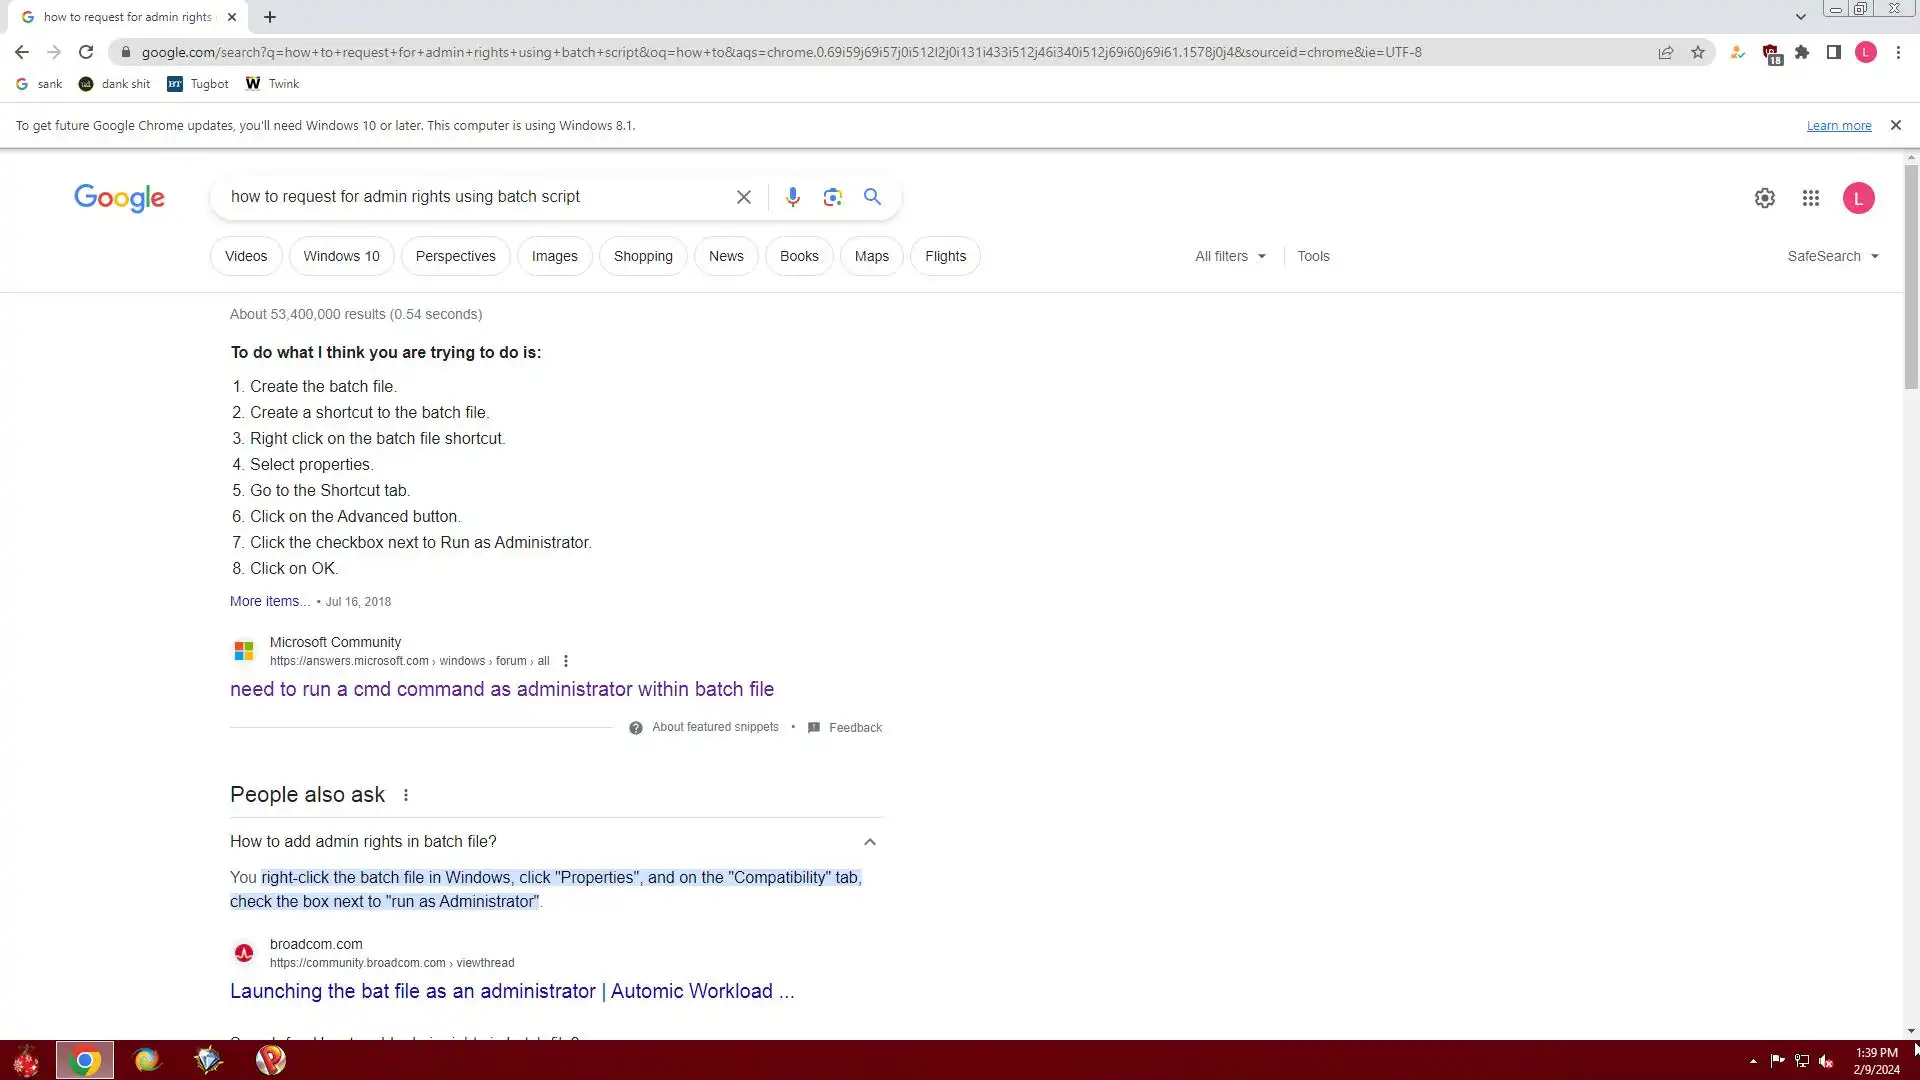Image resolution: width=1920 pixels, height=1080 pixels.
Task: Click the page vertical scrollbar thumb
Action: [1911, 275]
